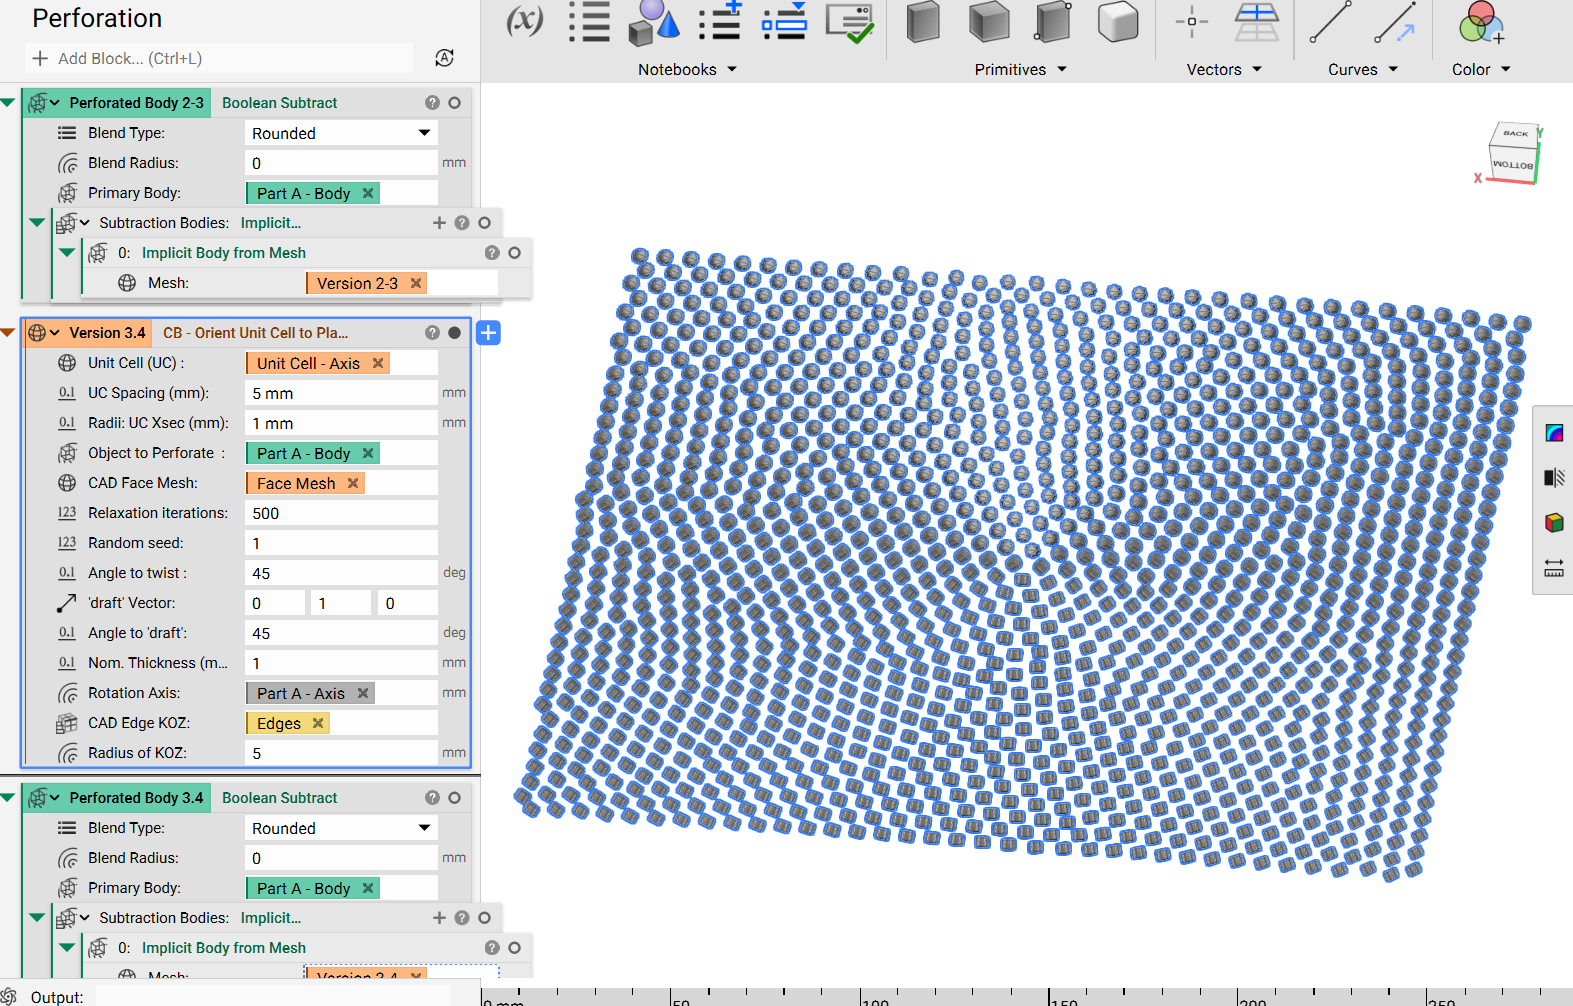This screenshot has height=1006, width=1573.
Task: Open Blend Type dropdown in Perforated Body 3.4
Action: [425, 828]
